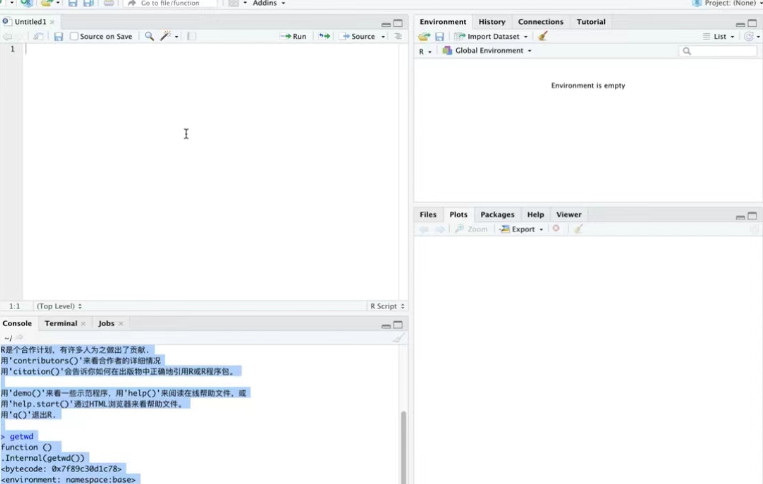
Task: Go to next plot arrow
Action: 440,229
